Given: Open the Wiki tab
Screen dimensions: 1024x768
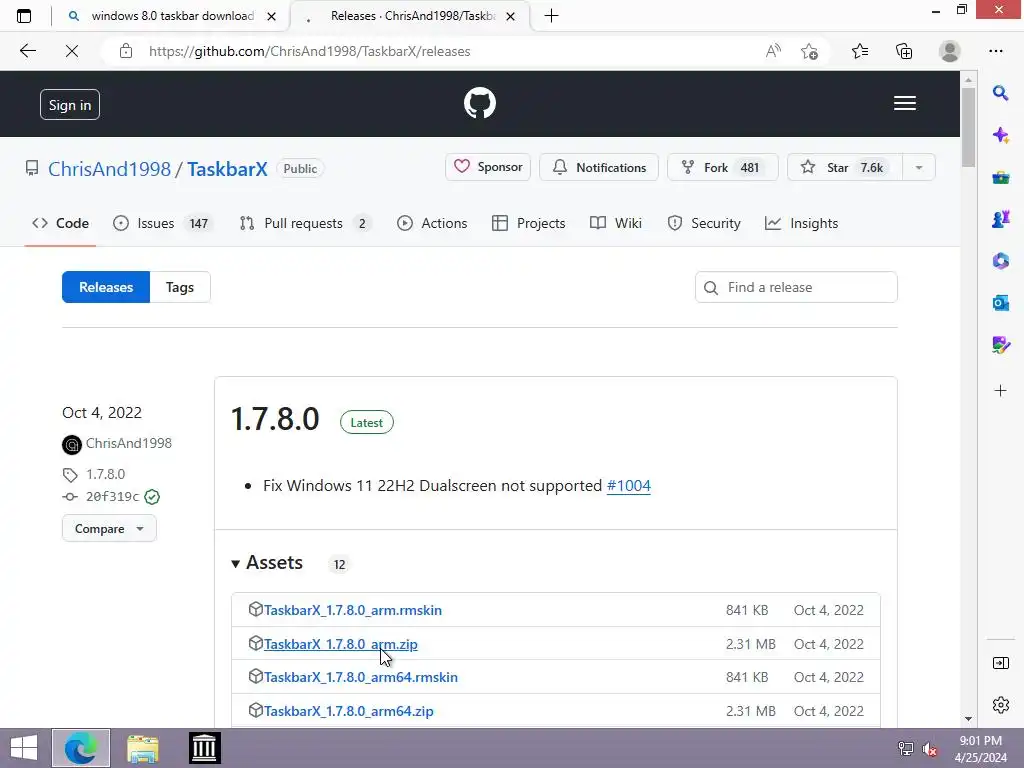Looking at the screenshot, I should pyautogui.click(x=616, y=223).
